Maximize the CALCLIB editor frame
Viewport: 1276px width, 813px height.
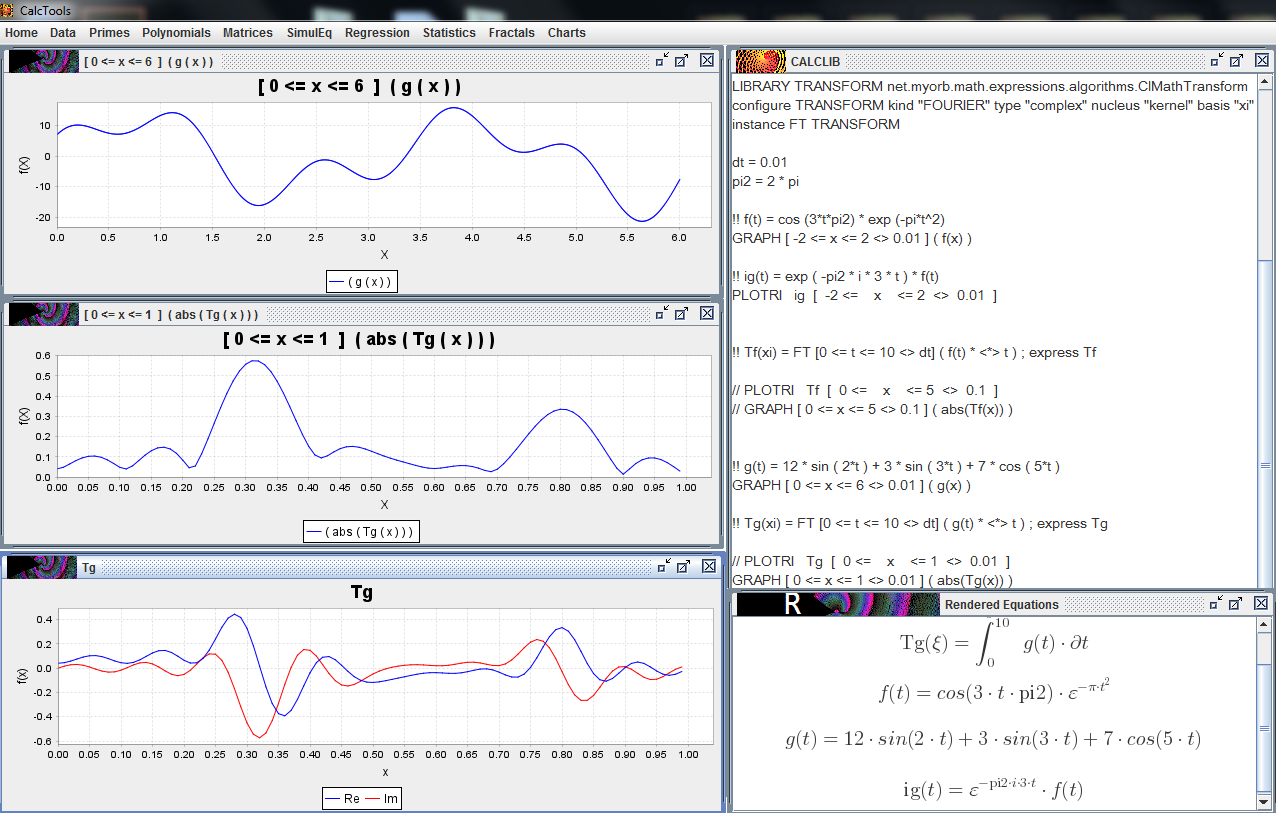(1237, 61)
